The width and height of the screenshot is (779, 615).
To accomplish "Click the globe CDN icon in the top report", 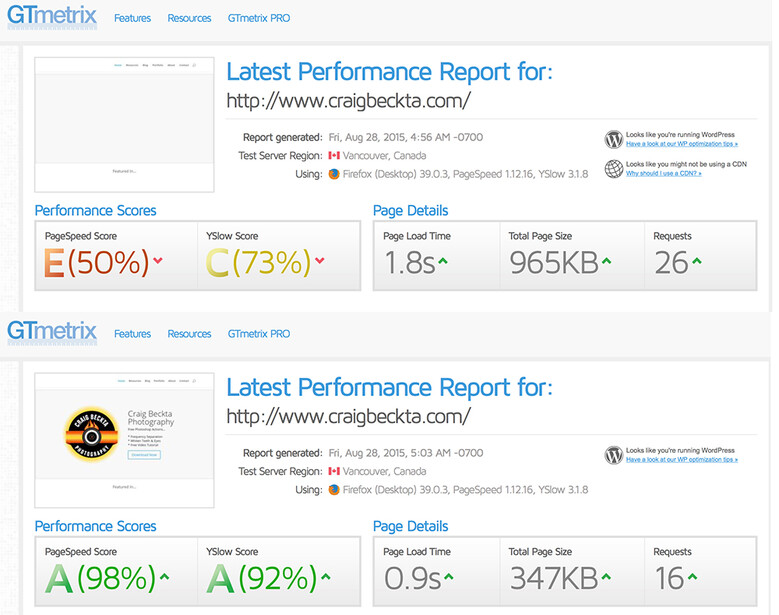I will (614, 169).
